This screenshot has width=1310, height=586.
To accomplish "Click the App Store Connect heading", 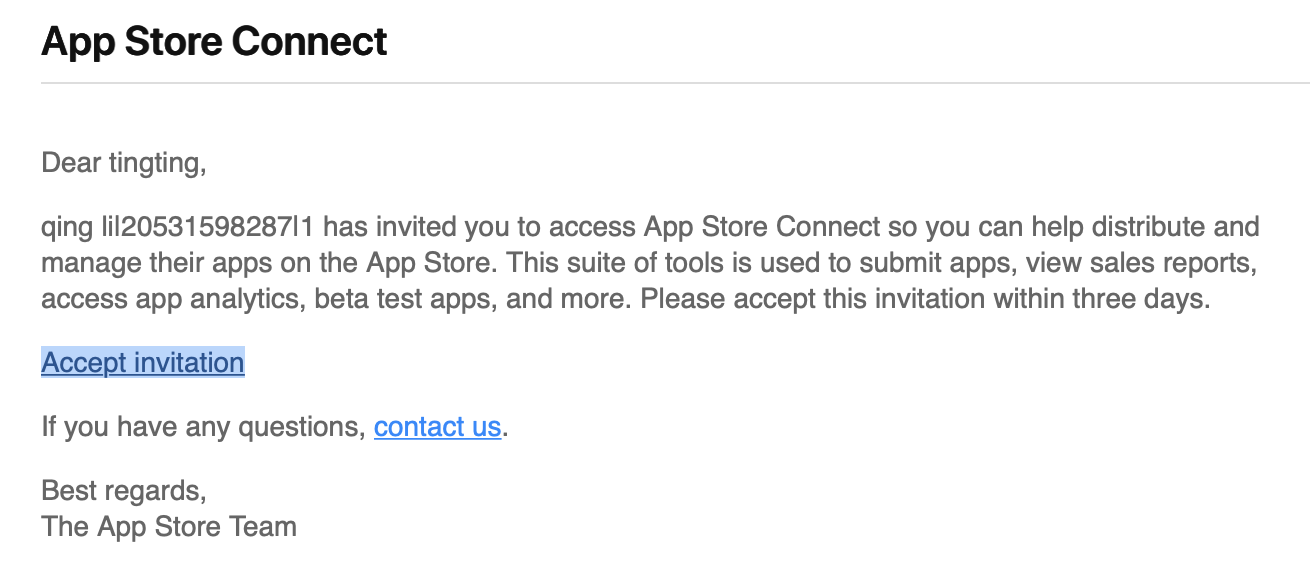I will click(x=214, y=42).
